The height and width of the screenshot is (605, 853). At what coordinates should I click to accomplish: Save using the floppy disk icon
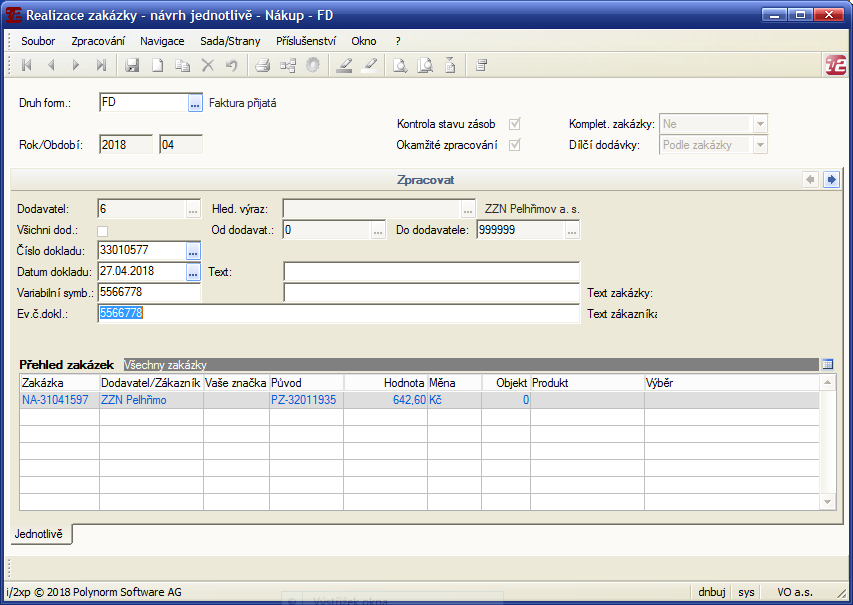132,65
